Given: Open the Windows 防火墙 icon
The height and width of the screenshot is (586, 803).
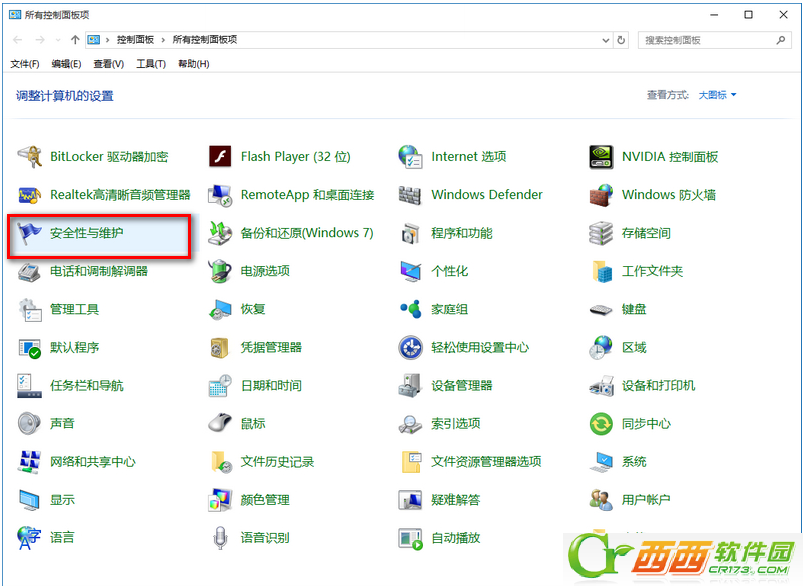Looking at the screenshot, I should 601,195.
